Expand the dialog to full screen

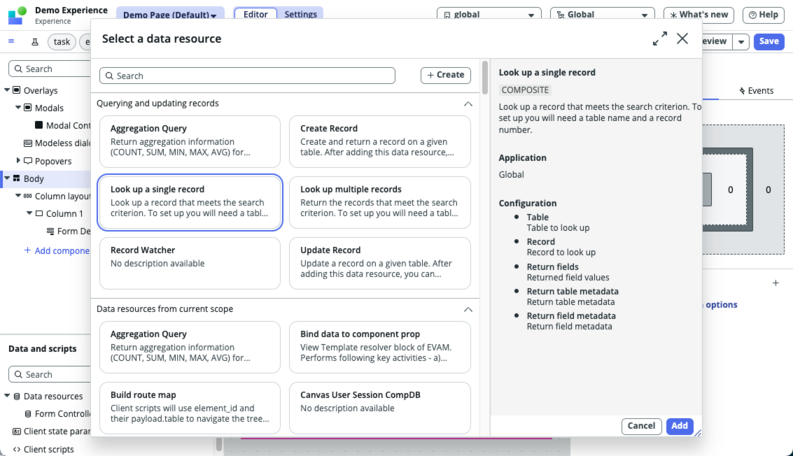(659, 38)
